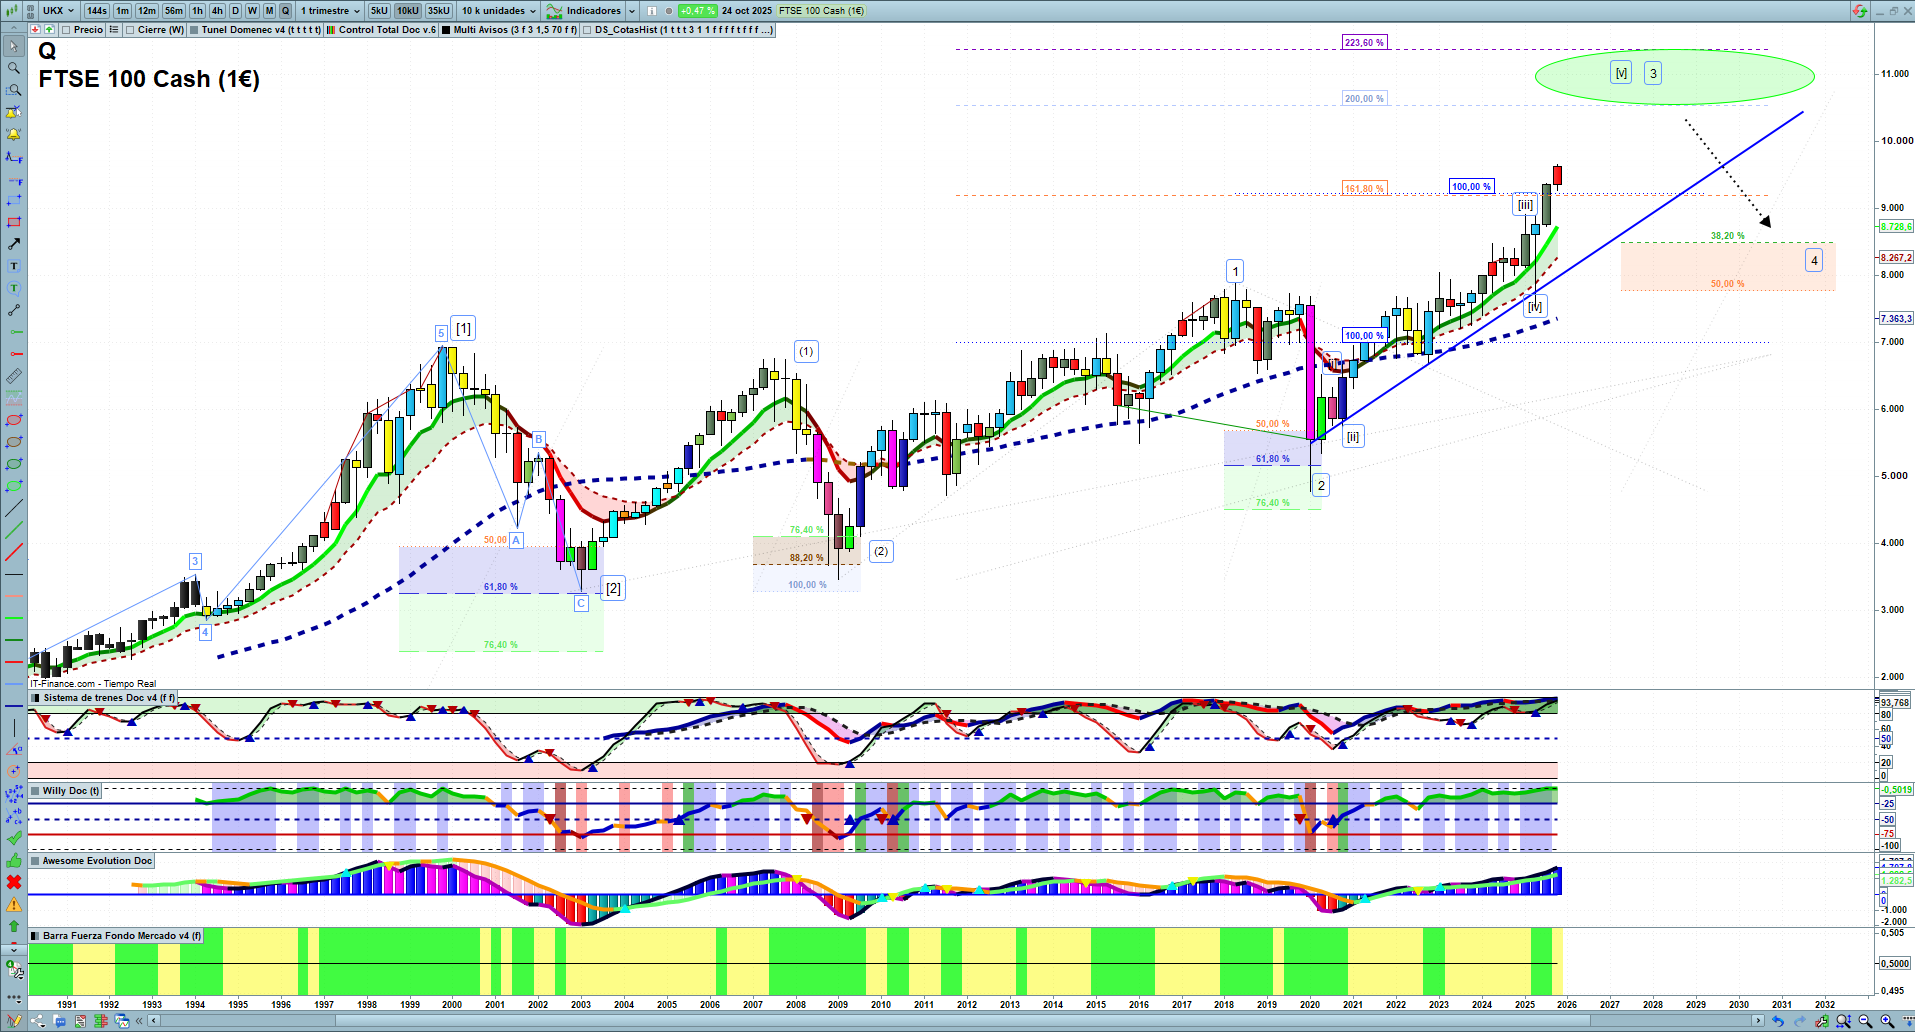
Task: Click the scrollbar right arrow
Action: coord(1758,1021)
